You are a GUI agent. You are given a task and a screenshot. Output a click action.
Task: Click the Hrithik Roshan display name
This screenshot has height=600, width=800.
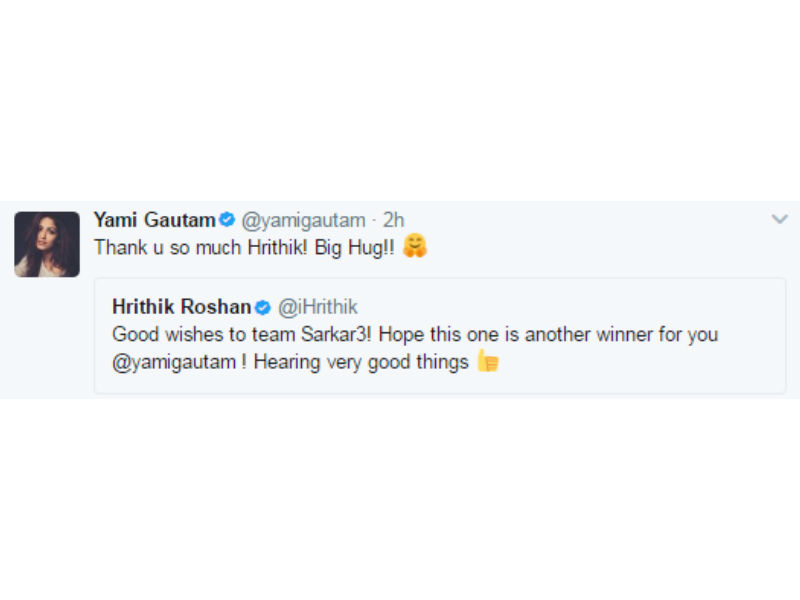coord(181,306)
